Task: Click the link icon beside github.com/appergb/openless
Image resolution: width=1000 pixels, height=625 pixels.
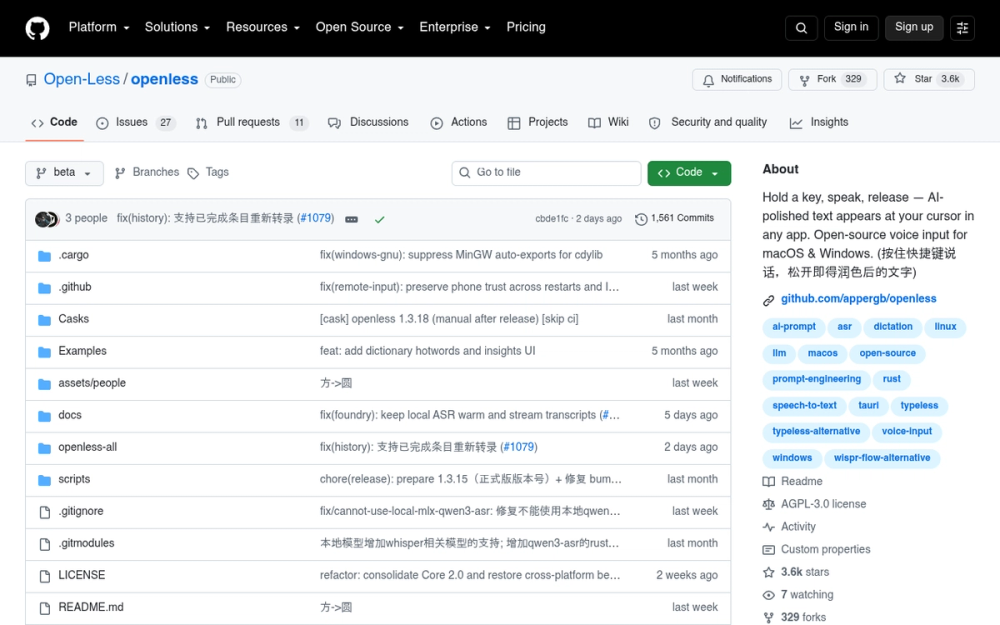Action: click(768, 300)
